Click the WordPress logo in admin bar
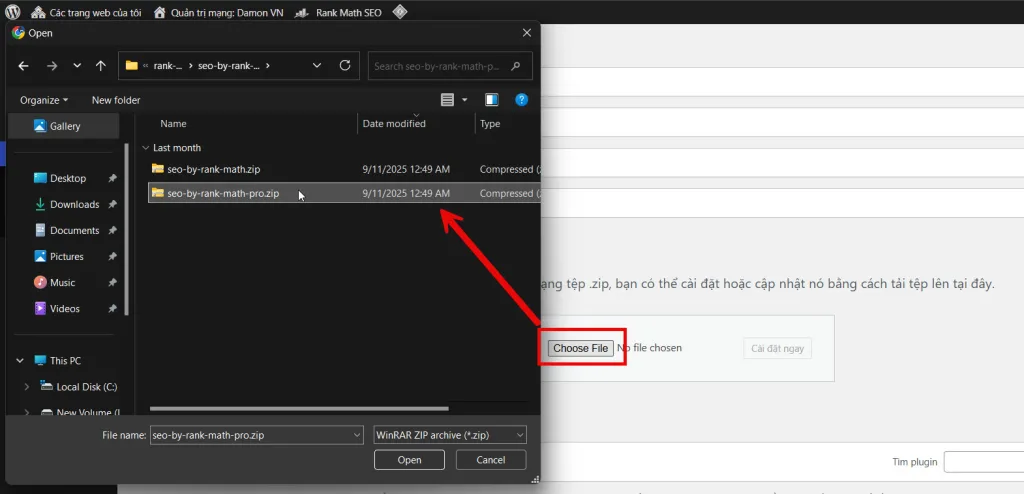Image resolution: width=1024 pixels, height=494 pixels. tap(13, 12)
